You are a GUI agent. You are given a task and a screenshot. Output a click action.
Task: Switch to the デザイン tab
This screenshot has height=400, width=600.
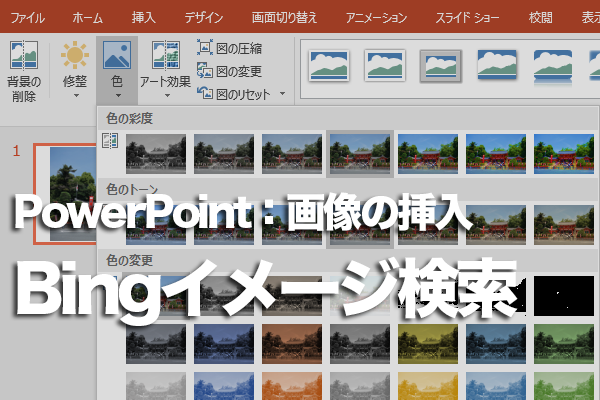click(x=204, y=18)
